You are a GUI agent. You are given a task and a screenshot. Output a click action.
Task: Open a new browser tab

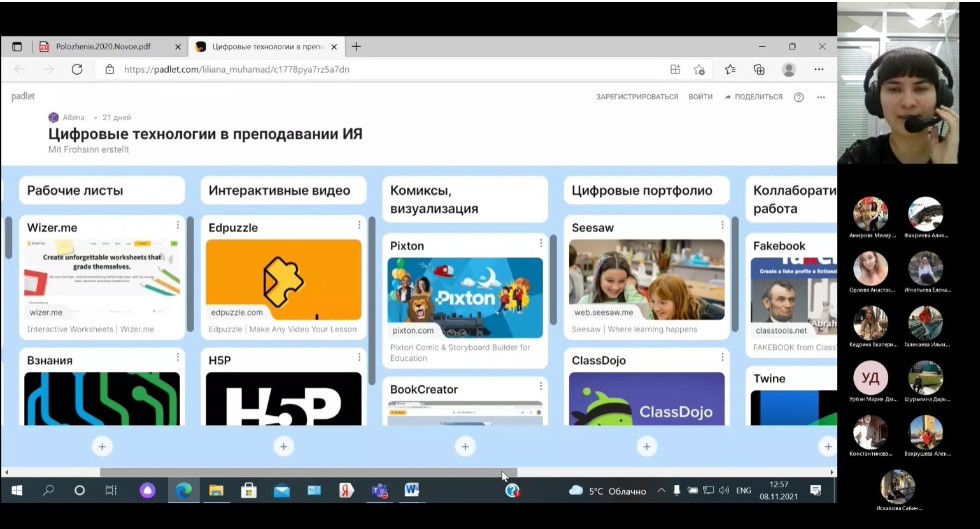[x=356, y=47]
